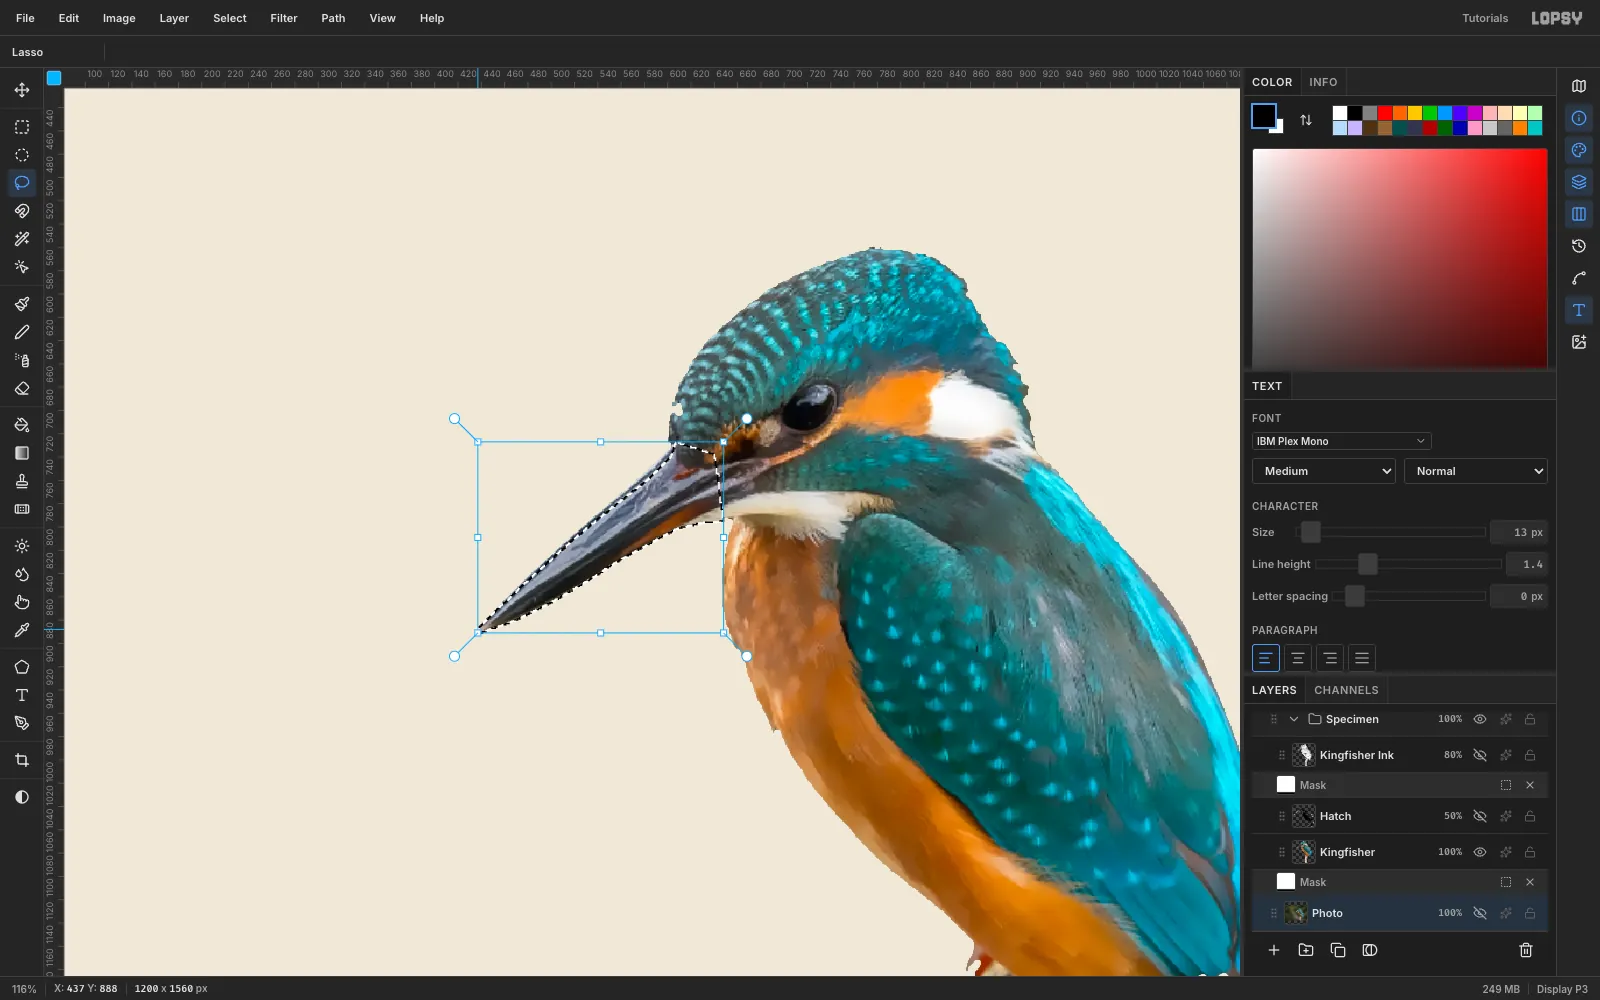Select the Text tool in left toolbar
Screen dimensions: 1600x1000
(x=22, y=695)
